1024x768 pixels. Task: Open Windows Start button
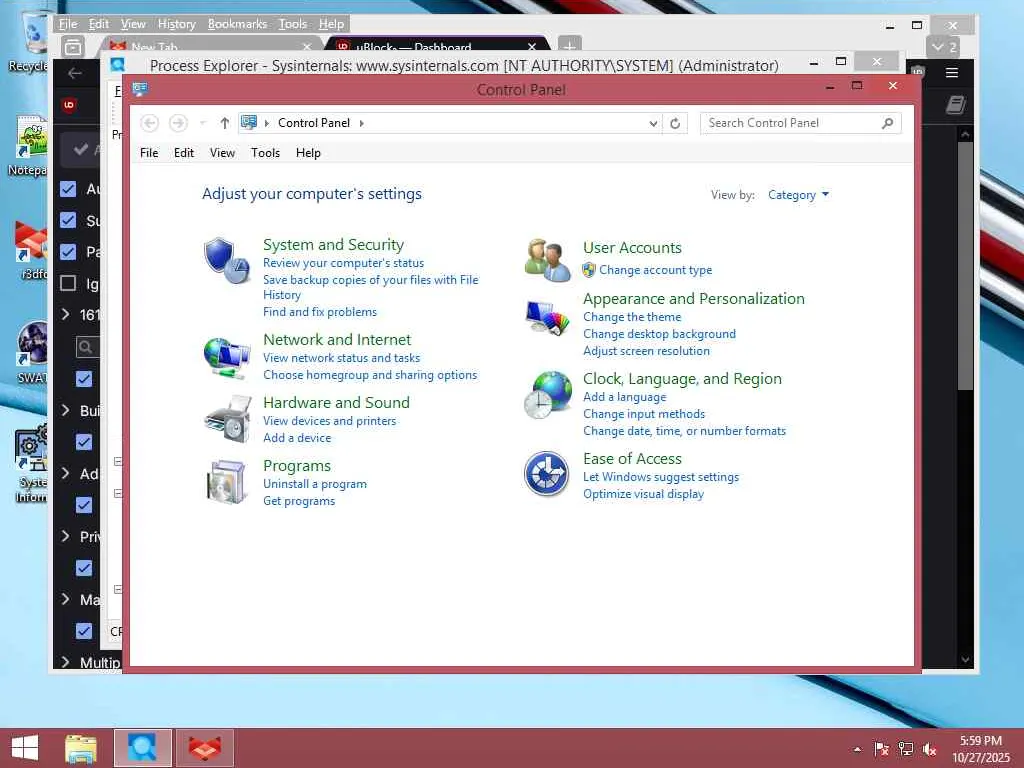point(25,748)
